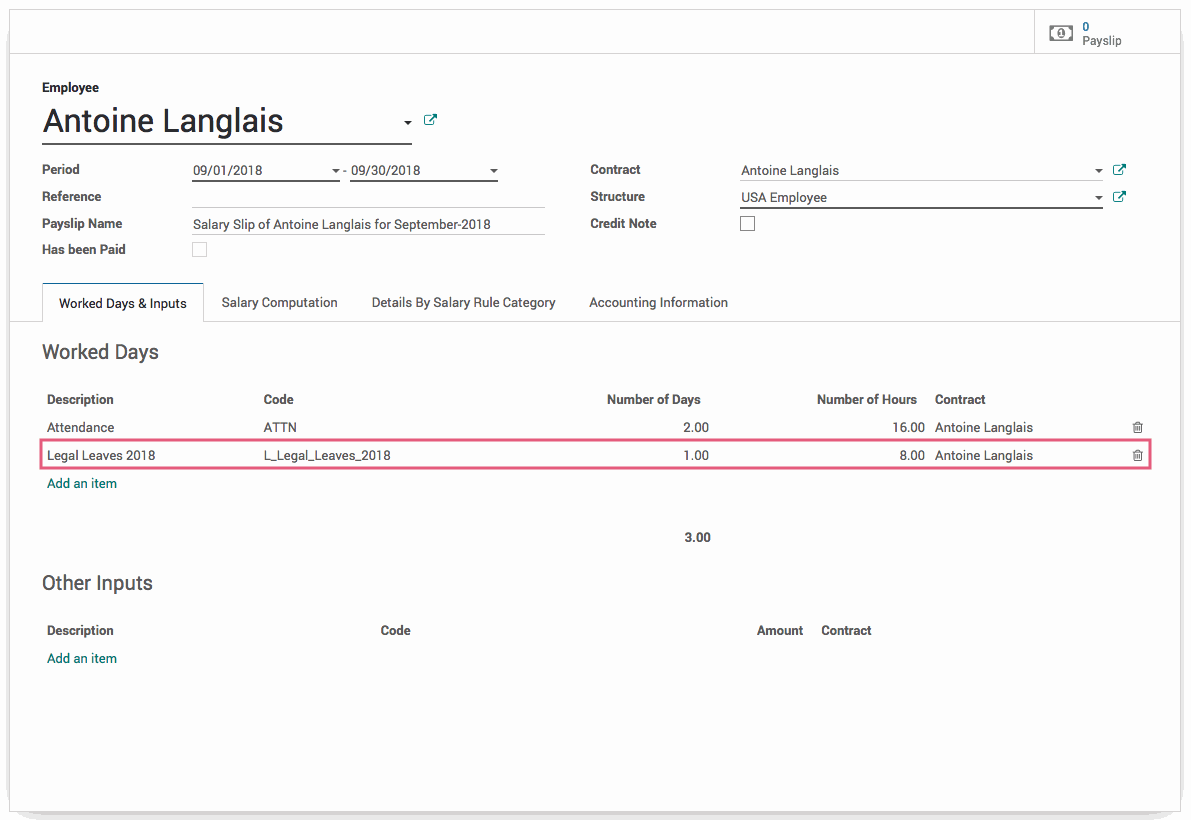This screenshot has height=820, width=1191.
Task: Click the Contract cell in Attendance row
Action: tap(984, 427)
